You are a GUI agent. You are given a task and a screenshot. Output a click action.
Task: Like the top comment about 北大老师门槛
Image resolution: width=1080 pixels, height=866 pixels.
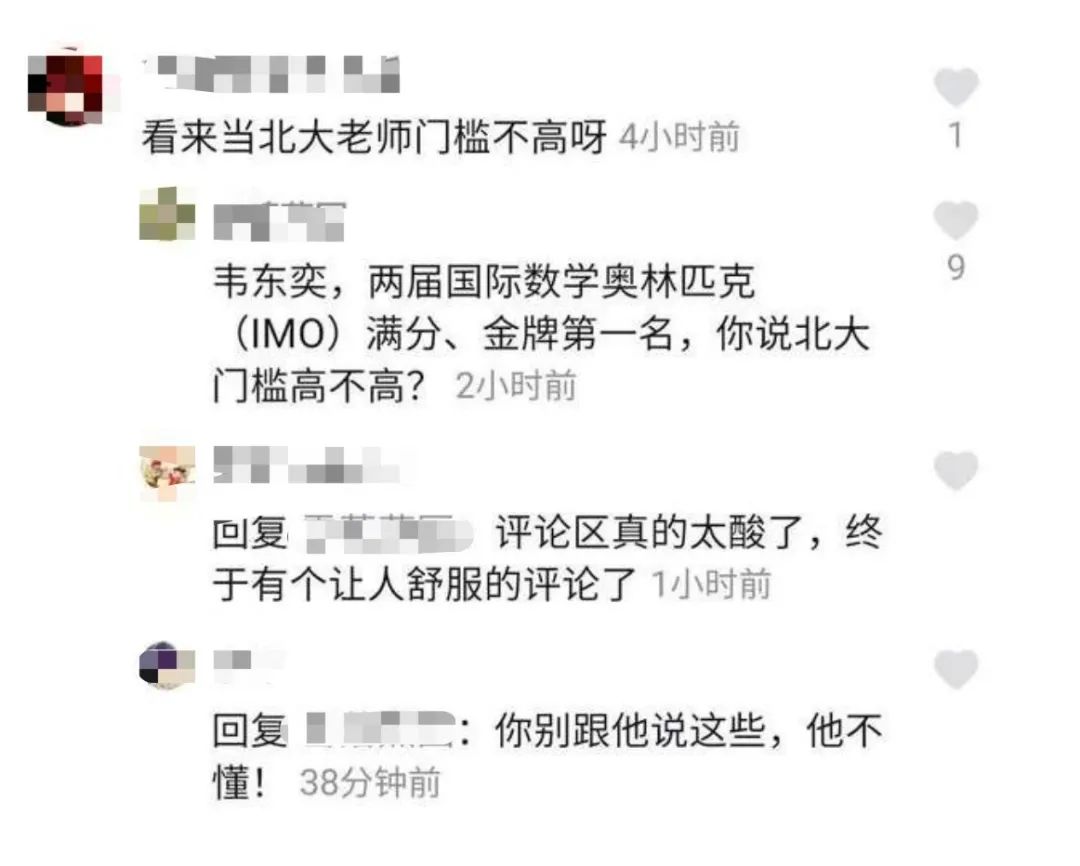(x=956, y=87)
